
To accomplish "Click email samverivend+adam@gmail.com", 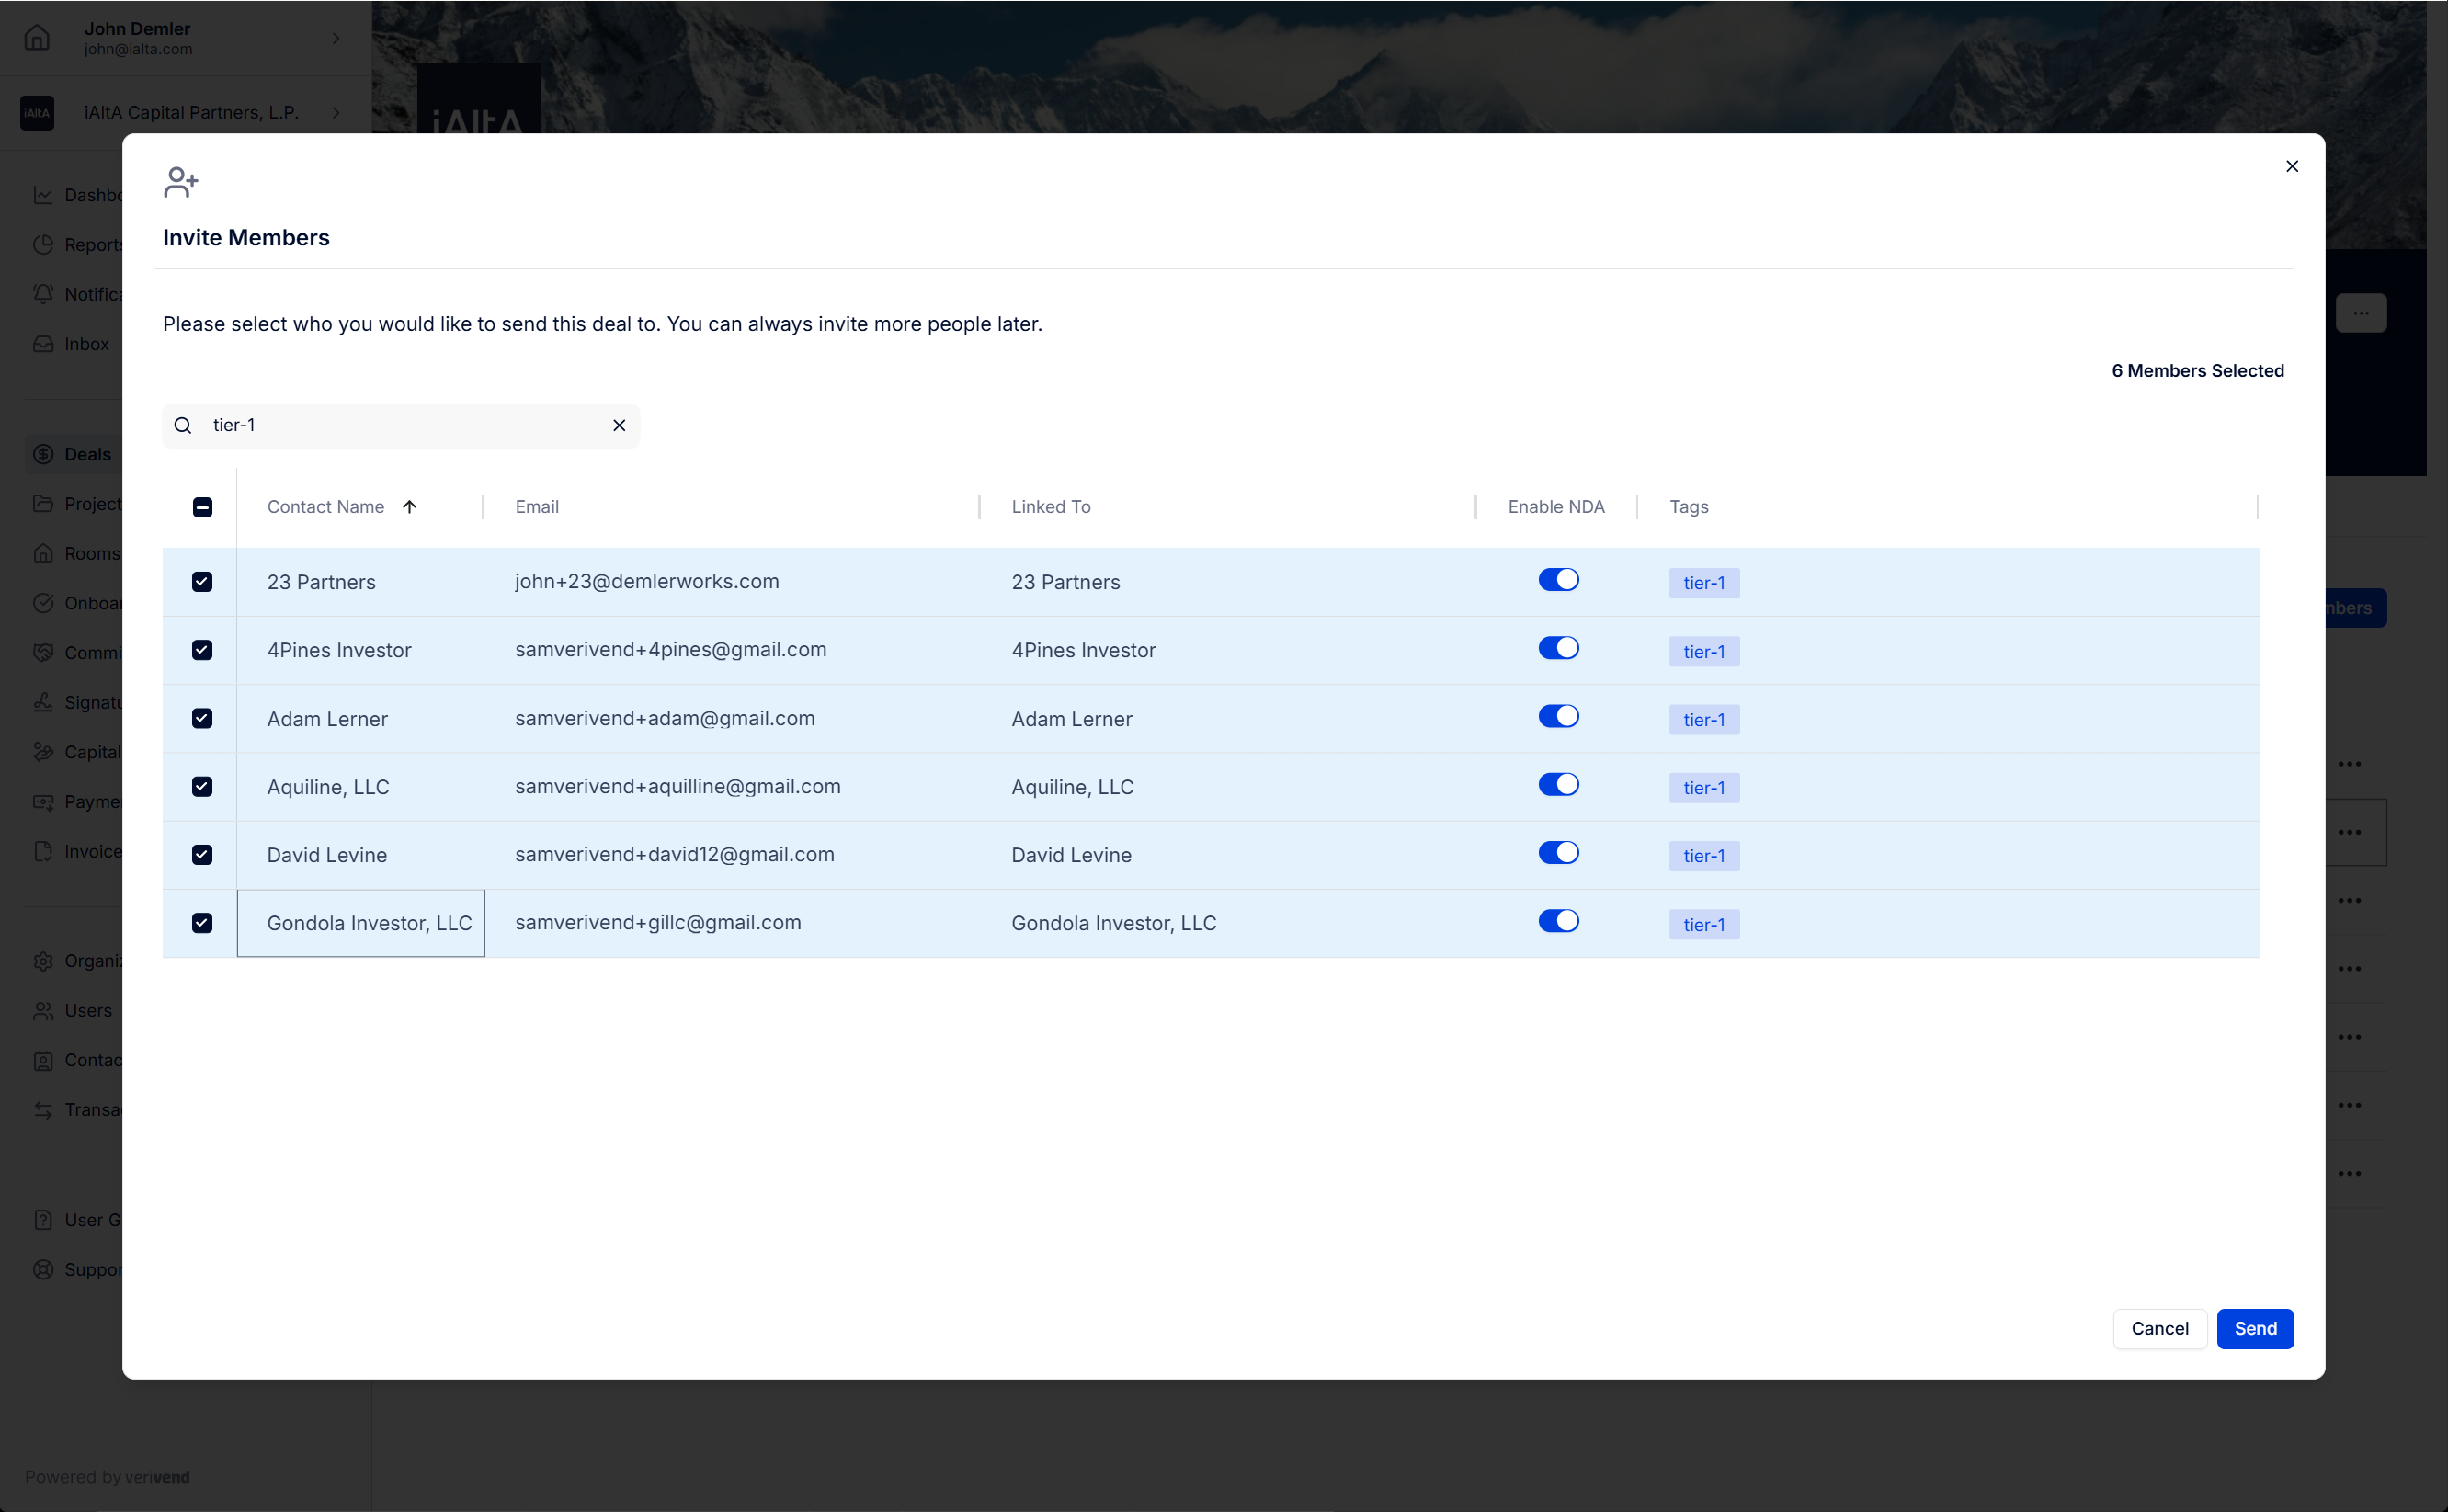I will point(665,718).
